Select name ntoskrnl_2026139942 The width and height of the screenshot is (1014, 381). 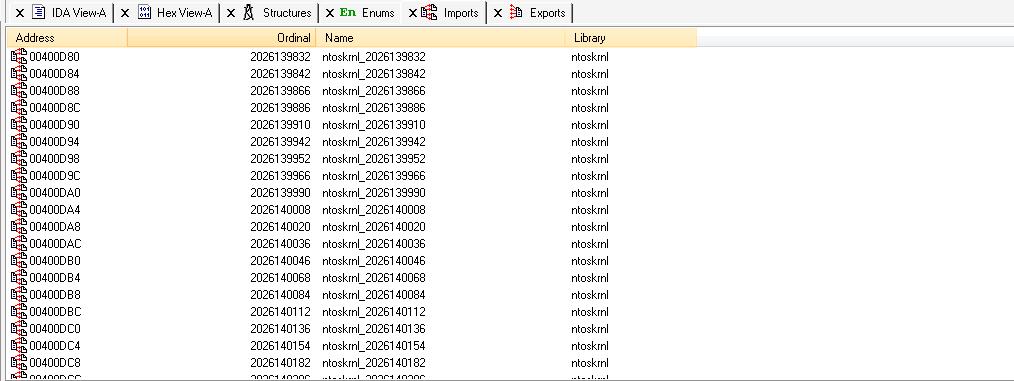click(374, 142)
